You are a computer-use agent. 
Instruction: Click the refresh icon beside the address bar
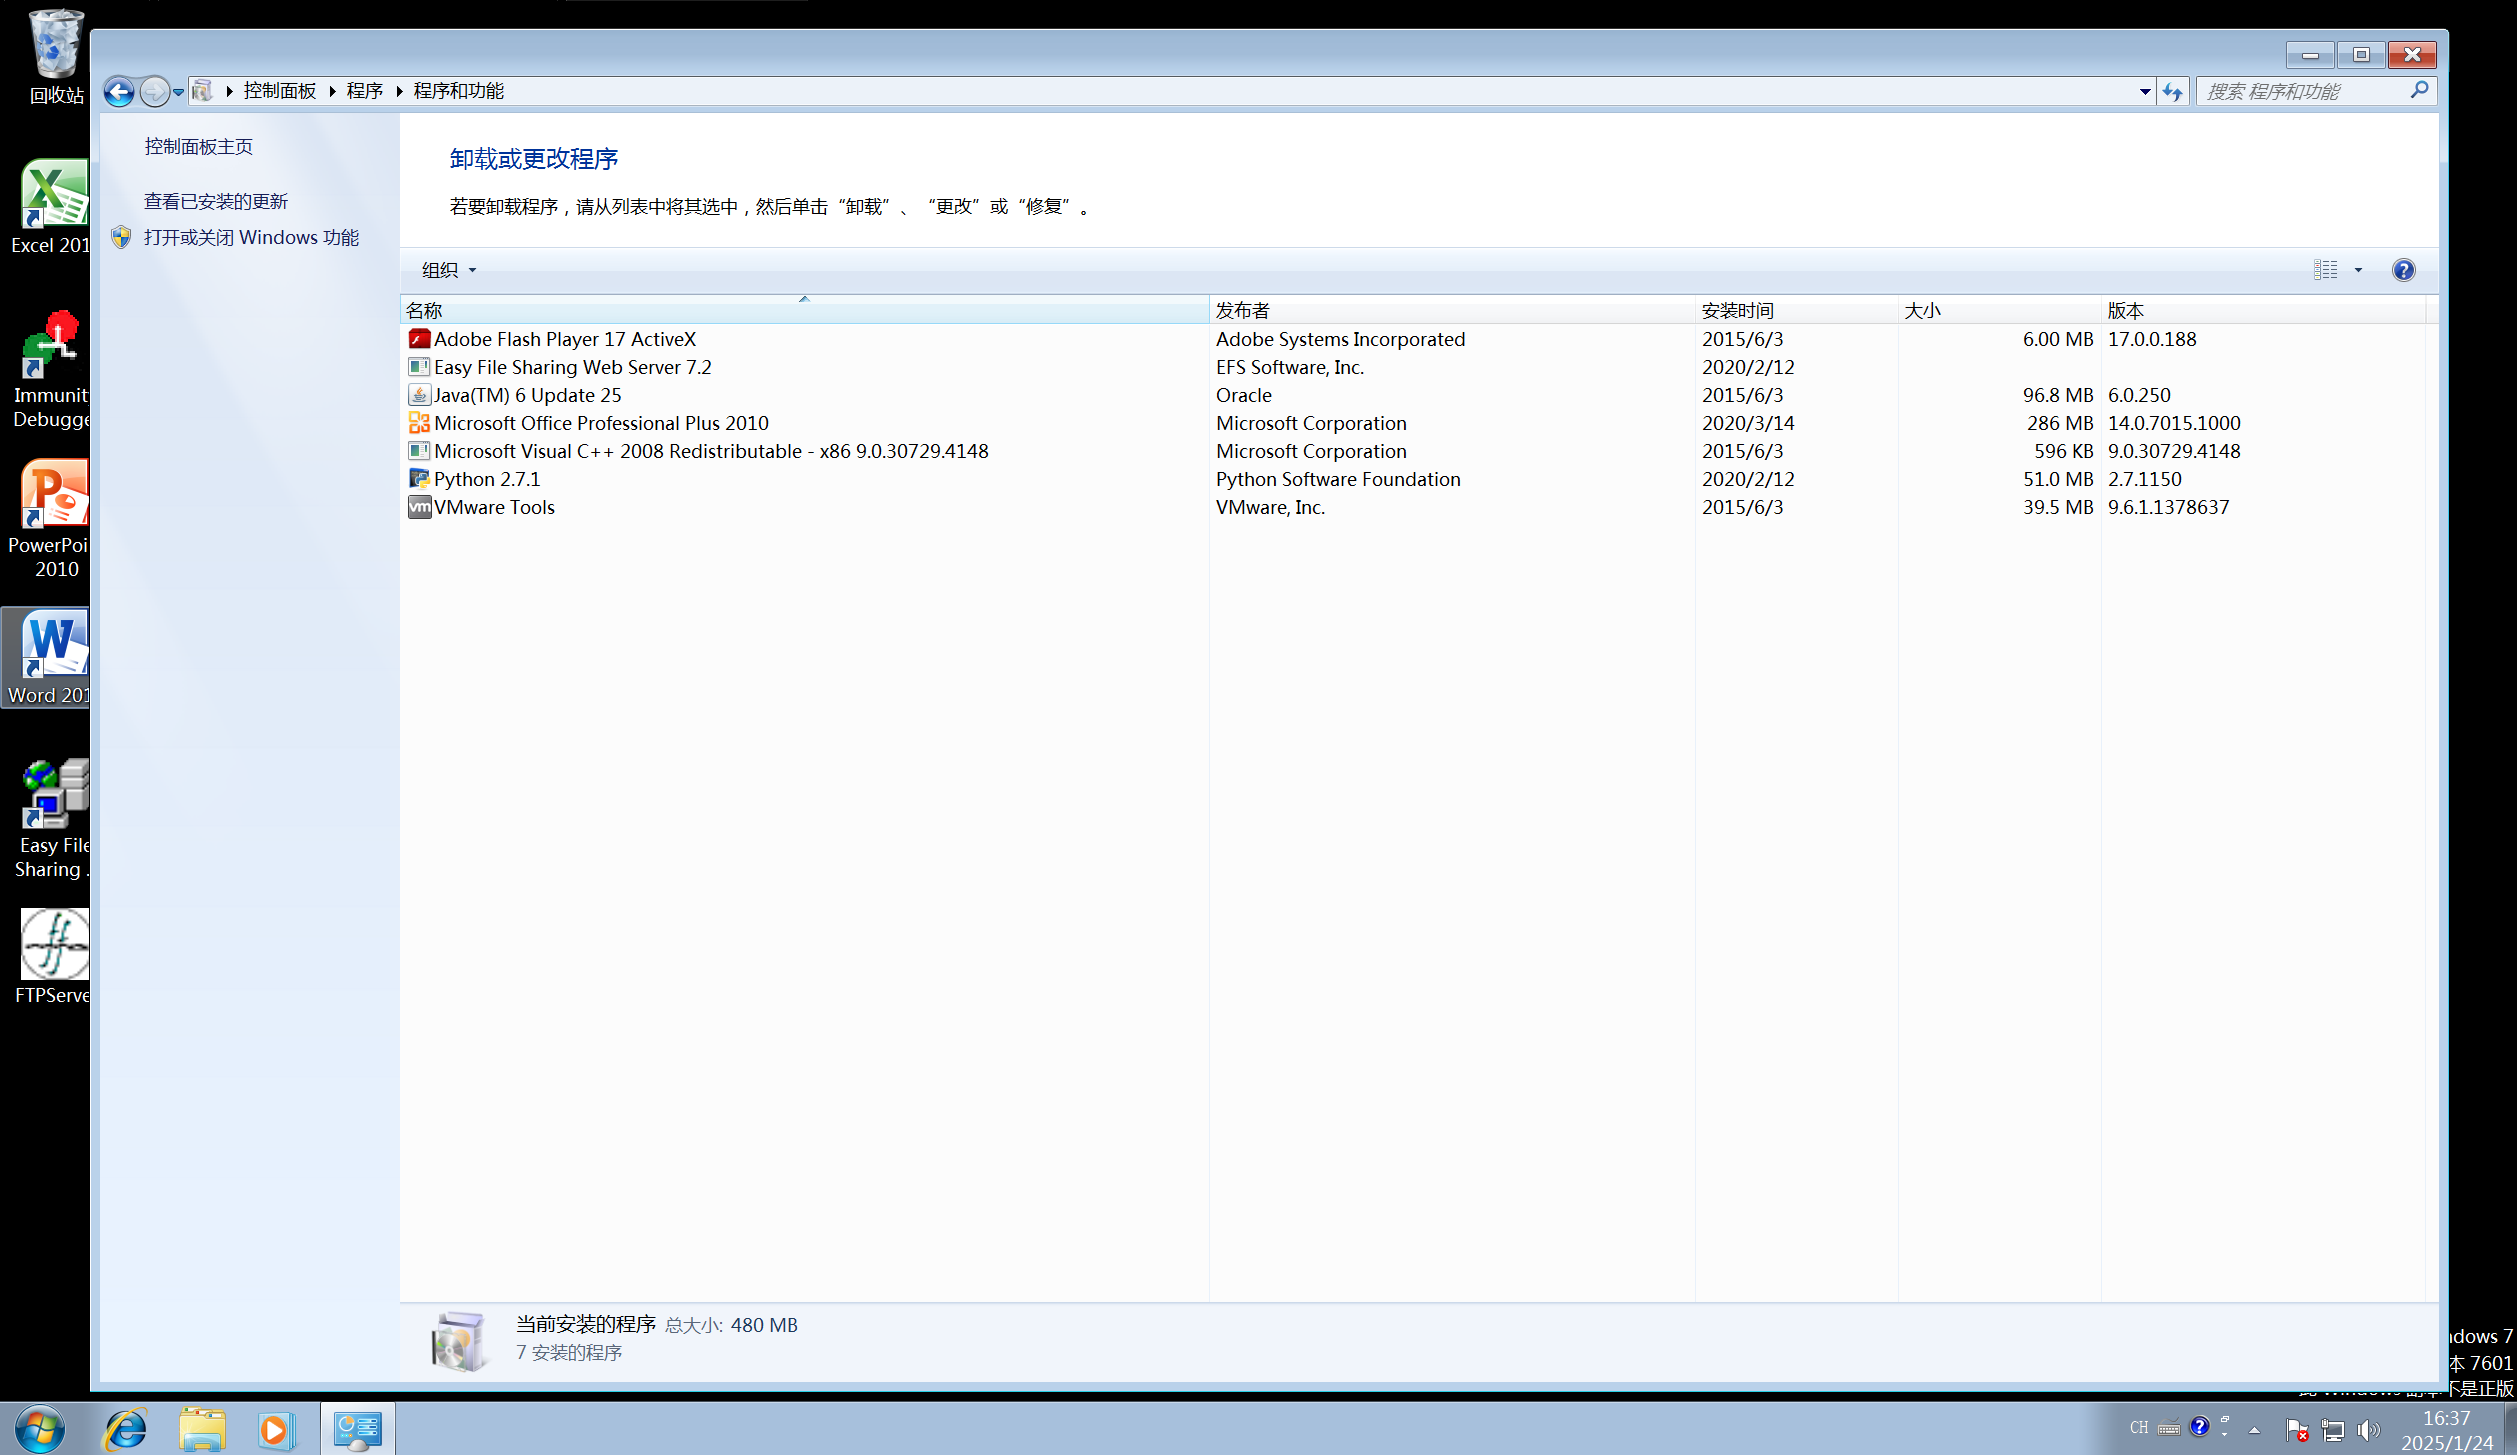2172,92
